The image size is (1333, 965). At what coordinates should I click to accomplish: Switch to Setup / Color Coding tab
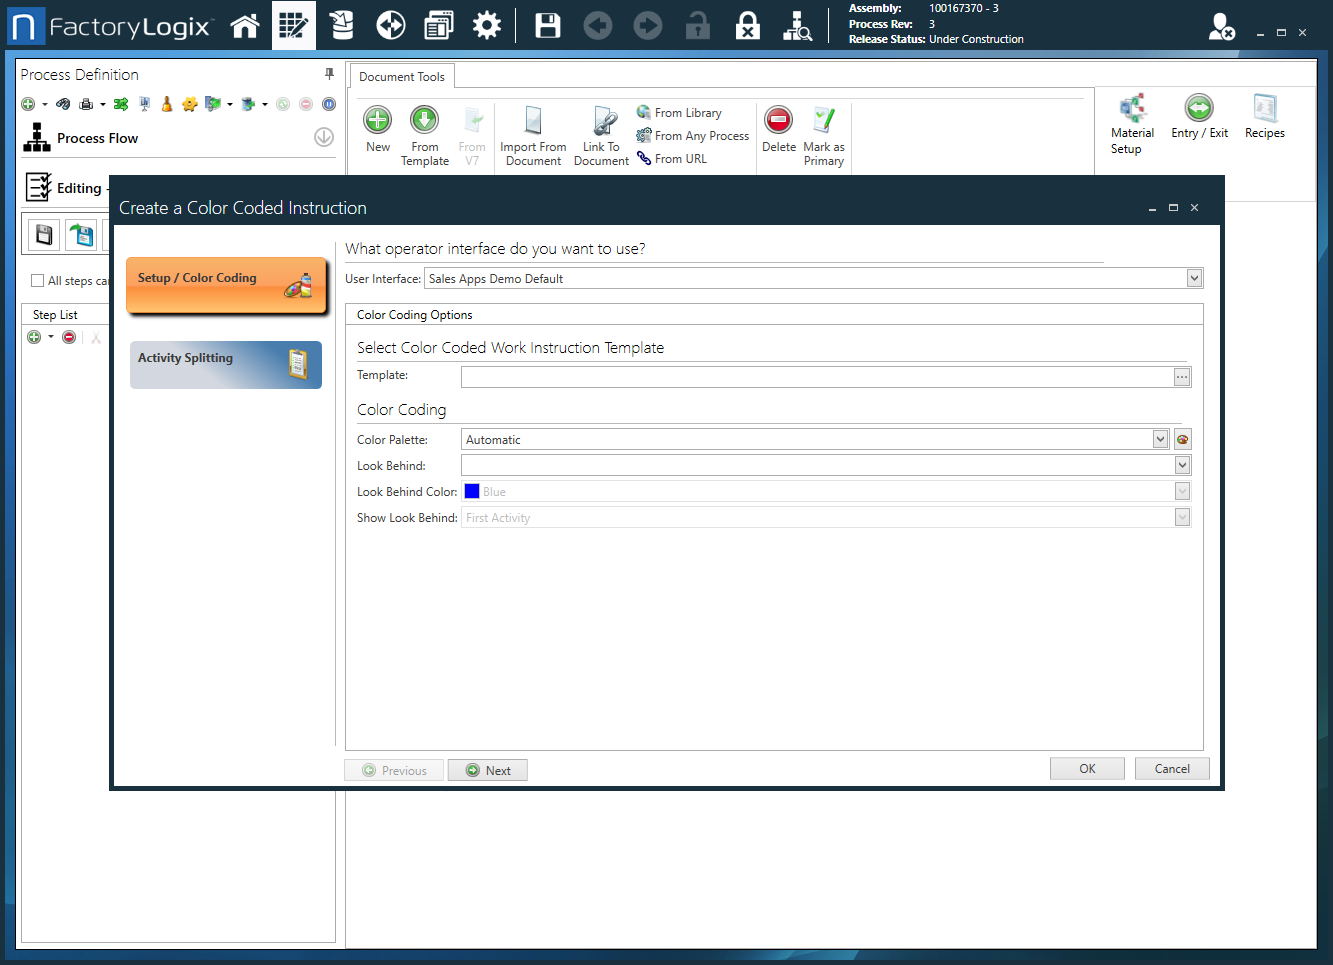pos(226,285)
